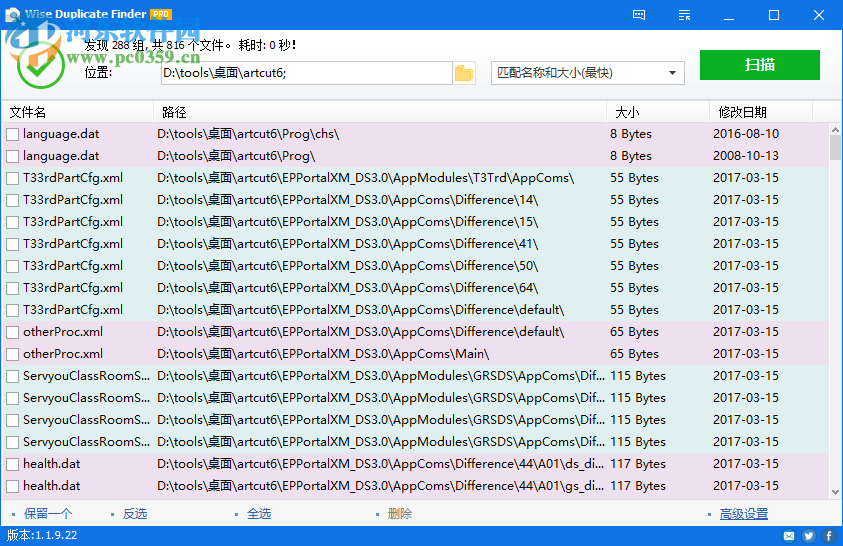
Task: Open the match mode dropdown
Action: click(x=588, y=73)
